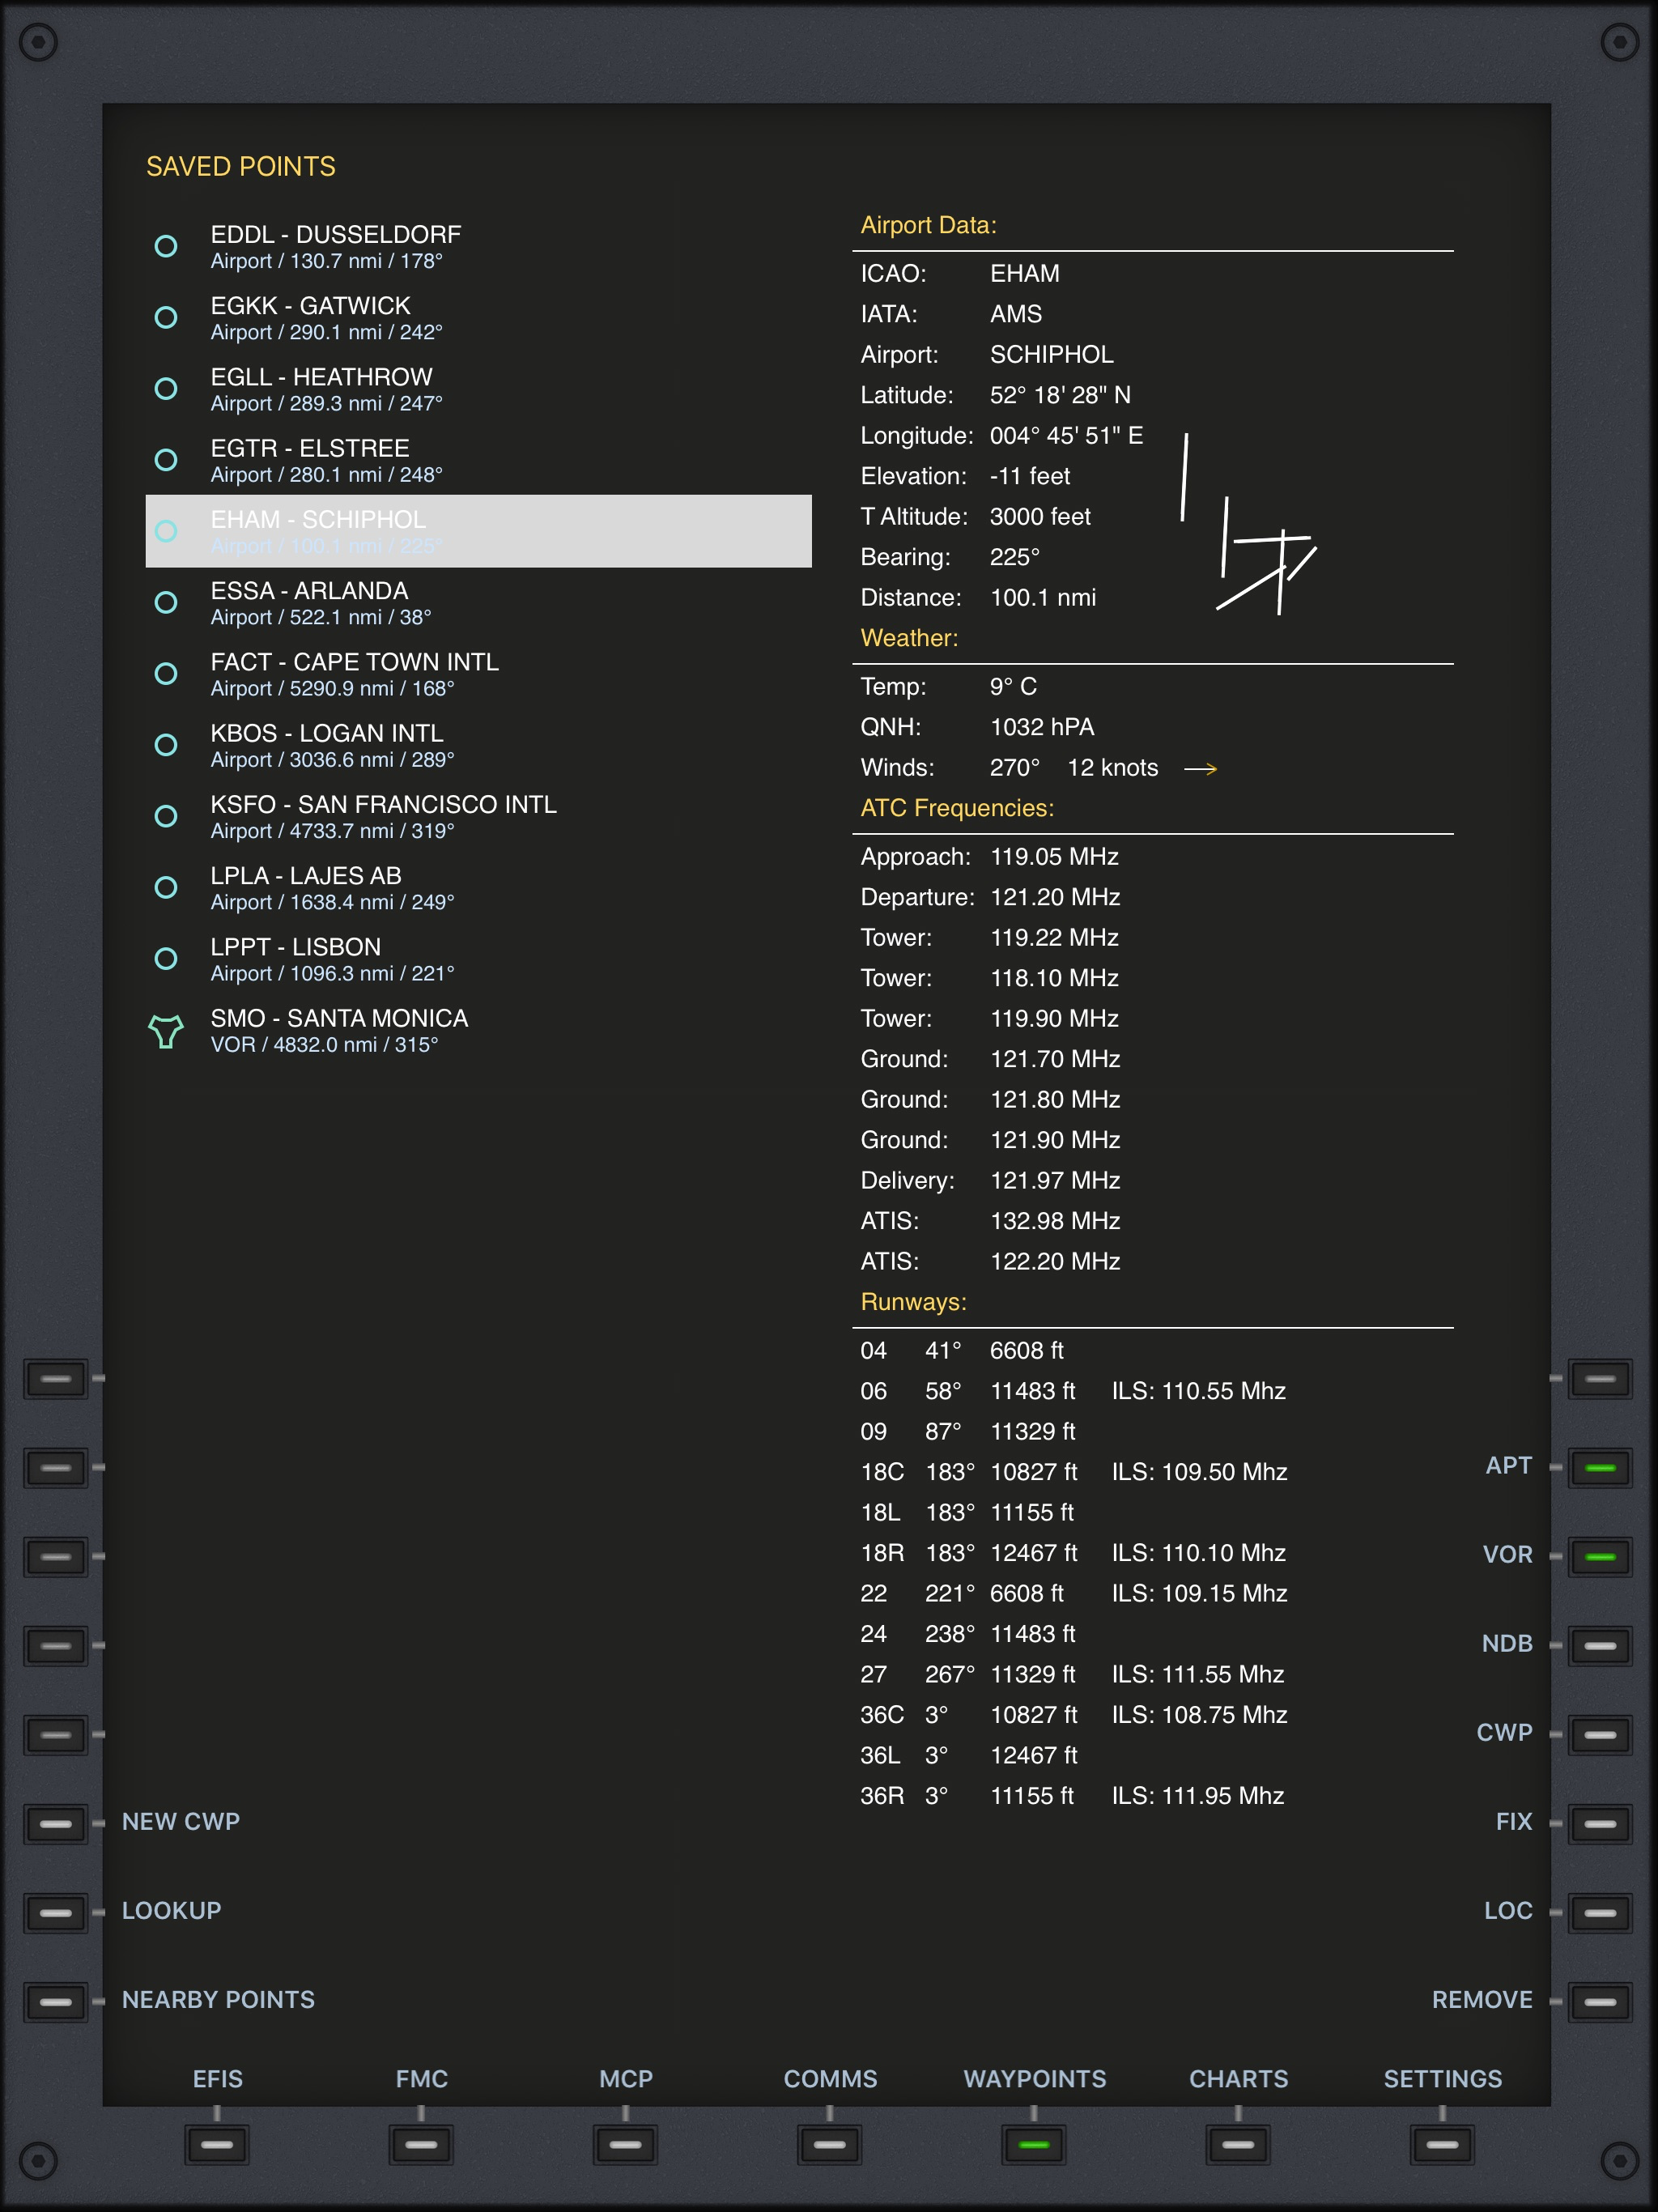1658x2212 pixels.
Task: Click the REMOVE side key
Action: tap(1600, 2001)
